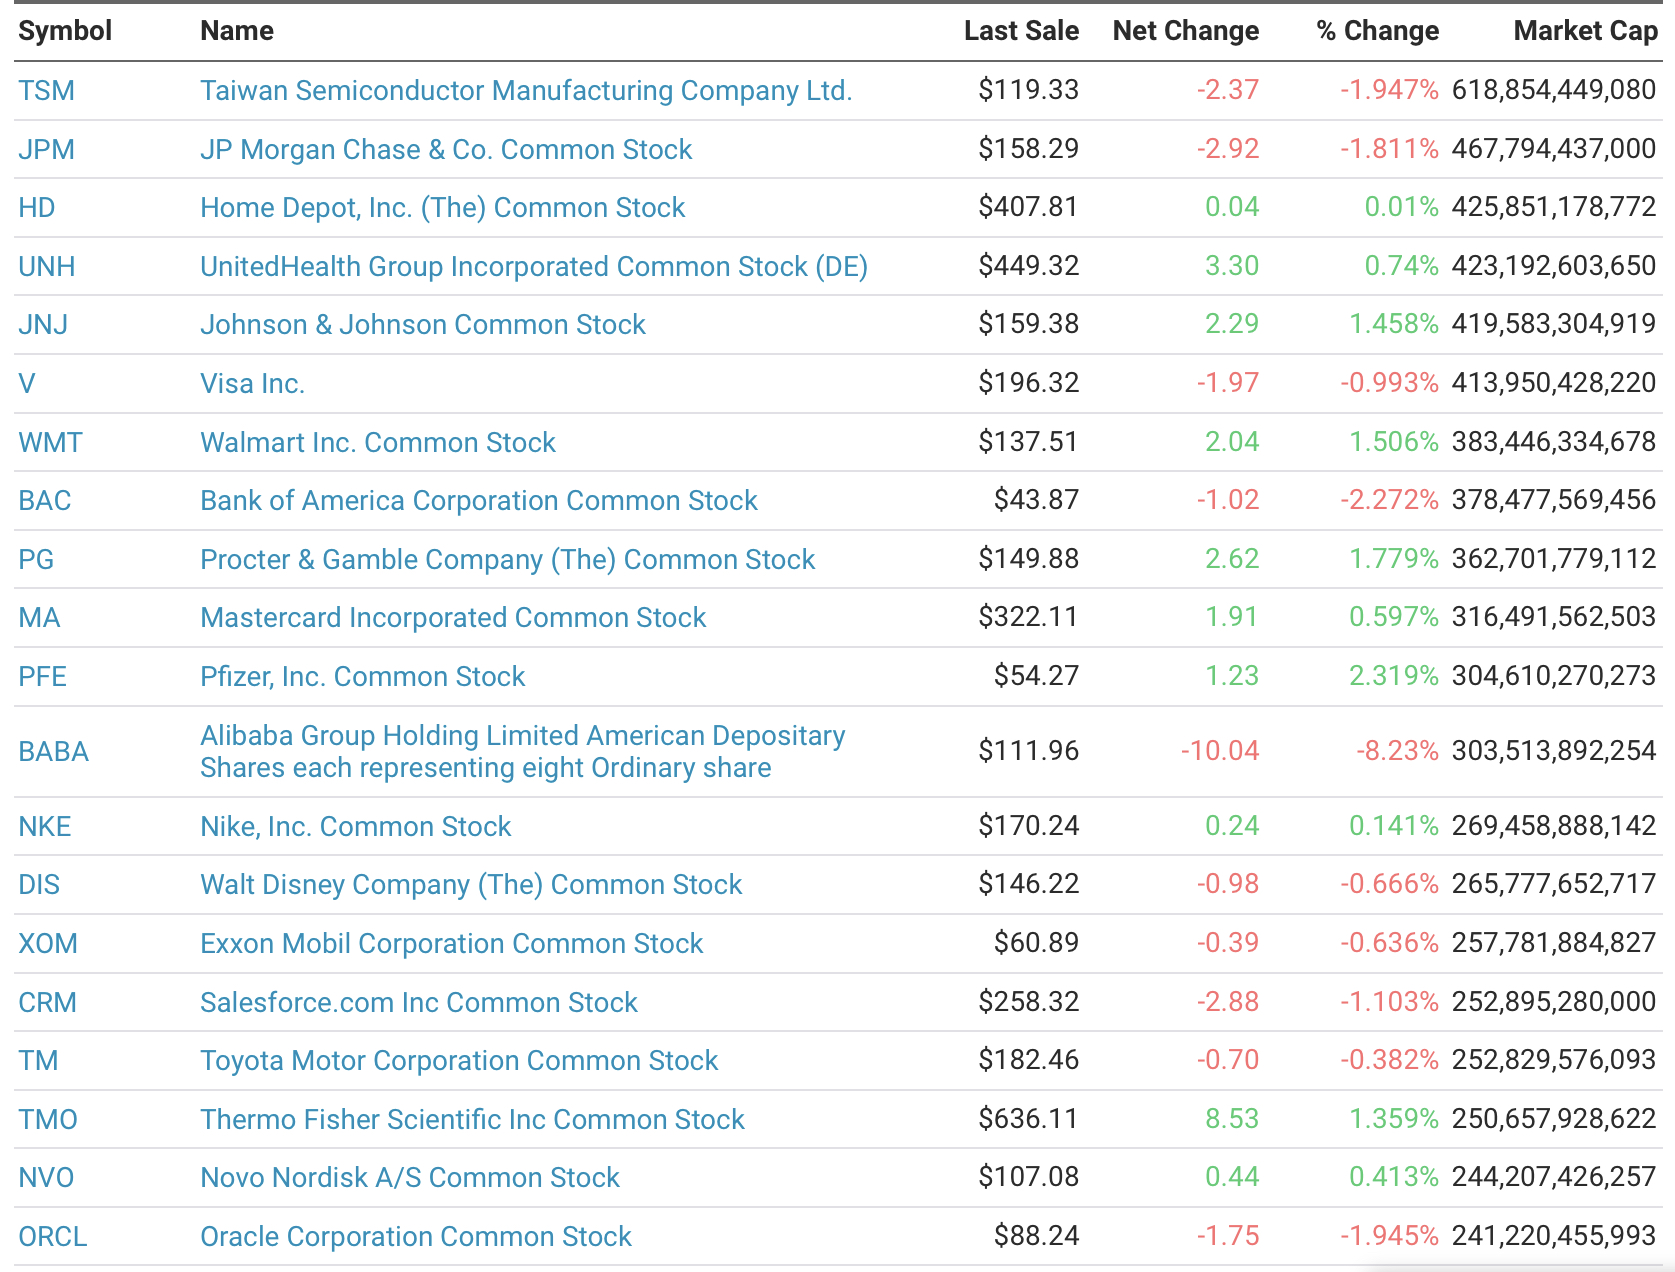This screenshot has width=1675, height=1272.
Task: Click Oracle Corporation Common Stock name
Action: [x=416, y=1237]
